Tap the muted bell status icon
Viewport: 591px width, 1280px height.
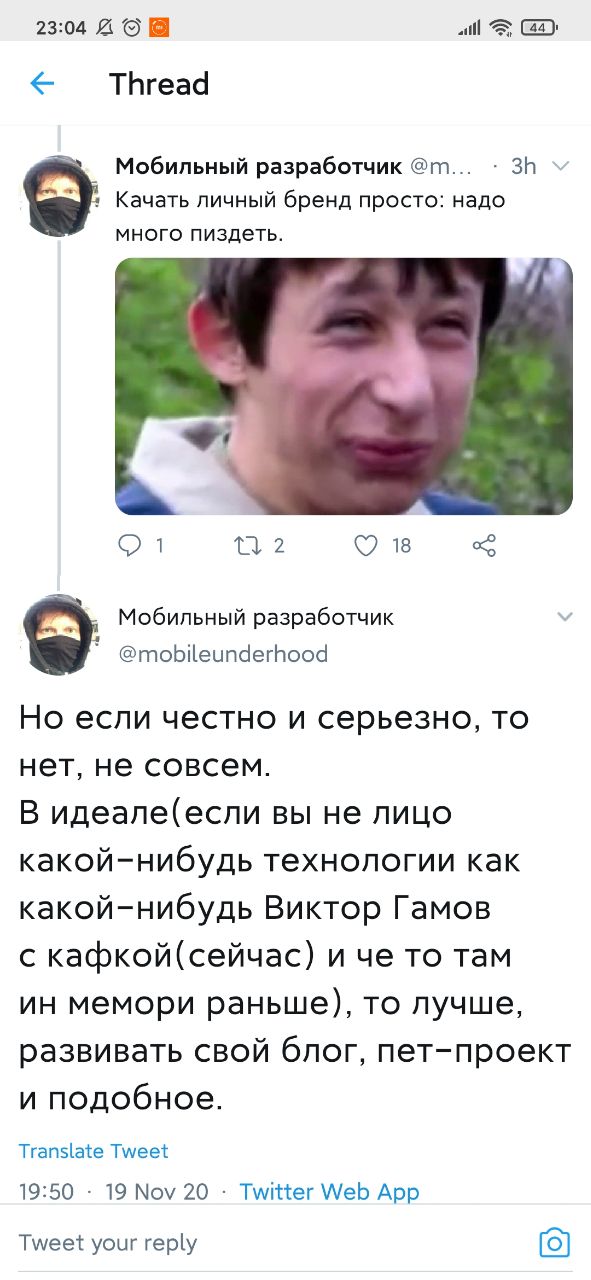[105, 28]
